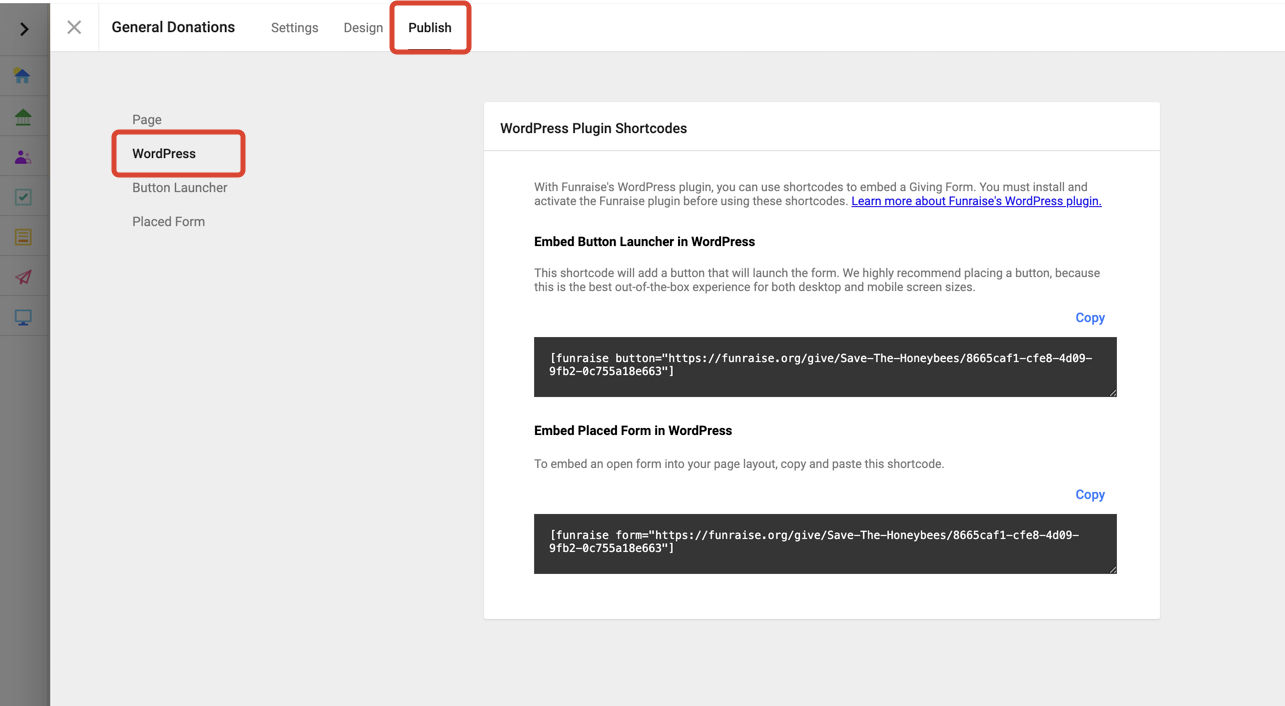Expand the sidebar with the chevron arrow

coord(24,29)
